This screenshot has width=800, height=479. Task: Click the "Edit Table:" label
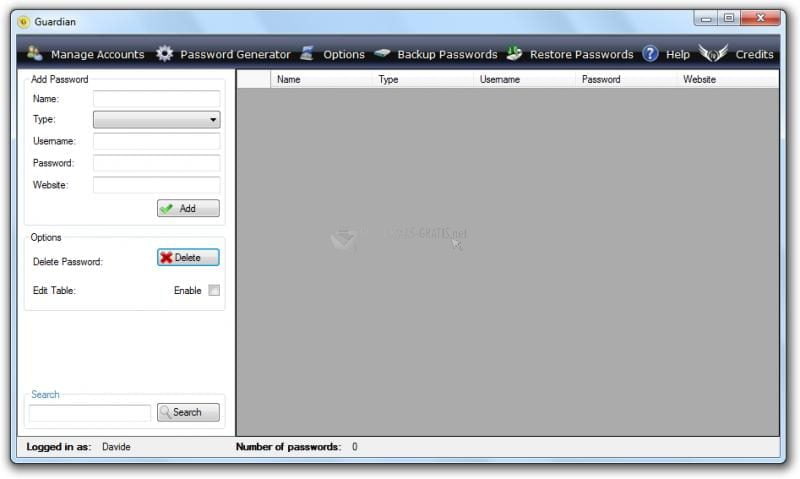point(54,290)
